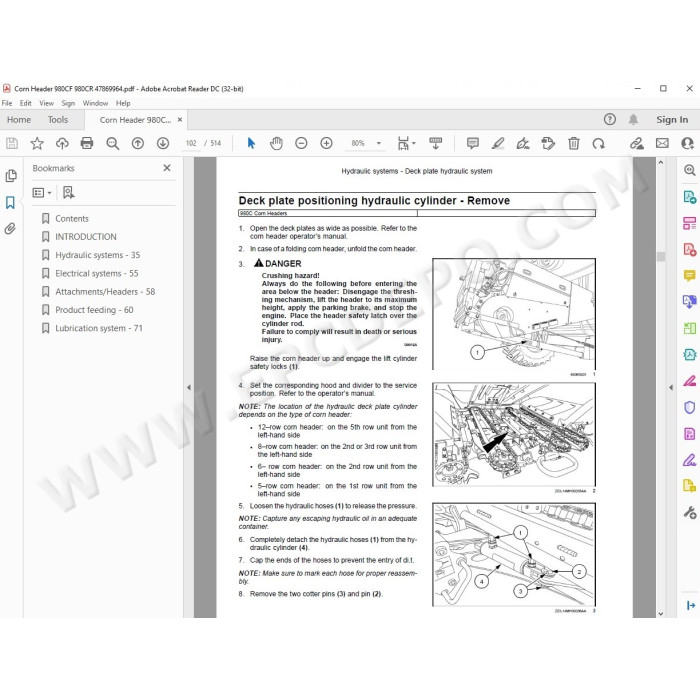Open Export PDF tool in right pane
This screenshot has width=700, height=700.
(690, 196)
